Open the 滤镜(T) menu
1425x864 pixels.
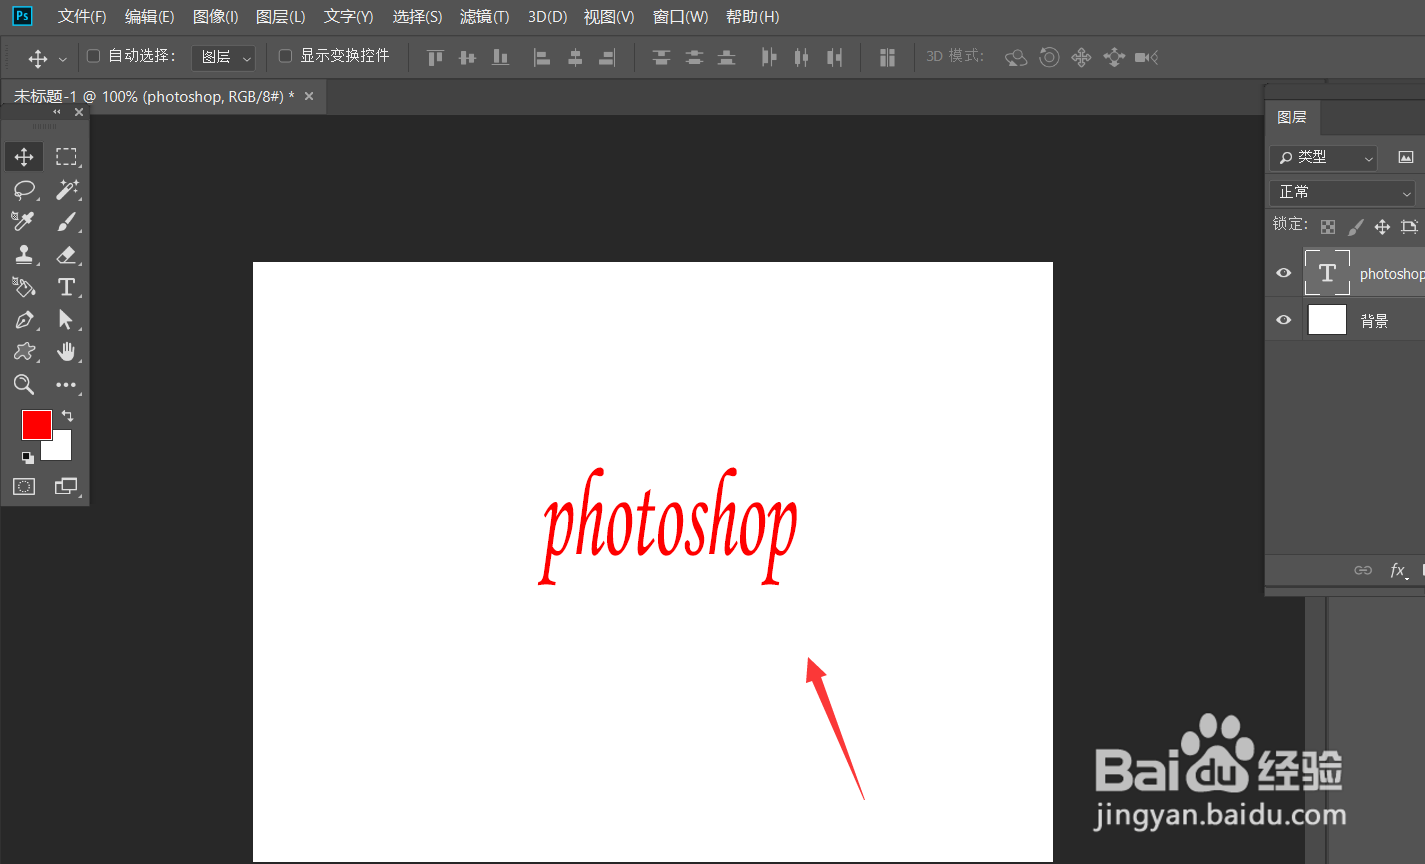(x=484, y=17)
